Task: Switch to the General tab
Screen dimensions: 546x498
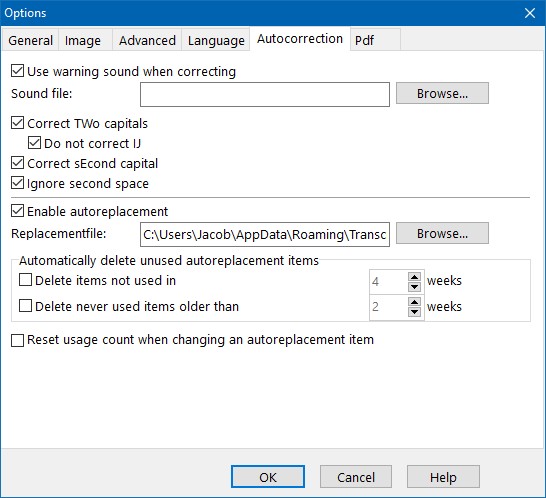Action: point(30,40)
